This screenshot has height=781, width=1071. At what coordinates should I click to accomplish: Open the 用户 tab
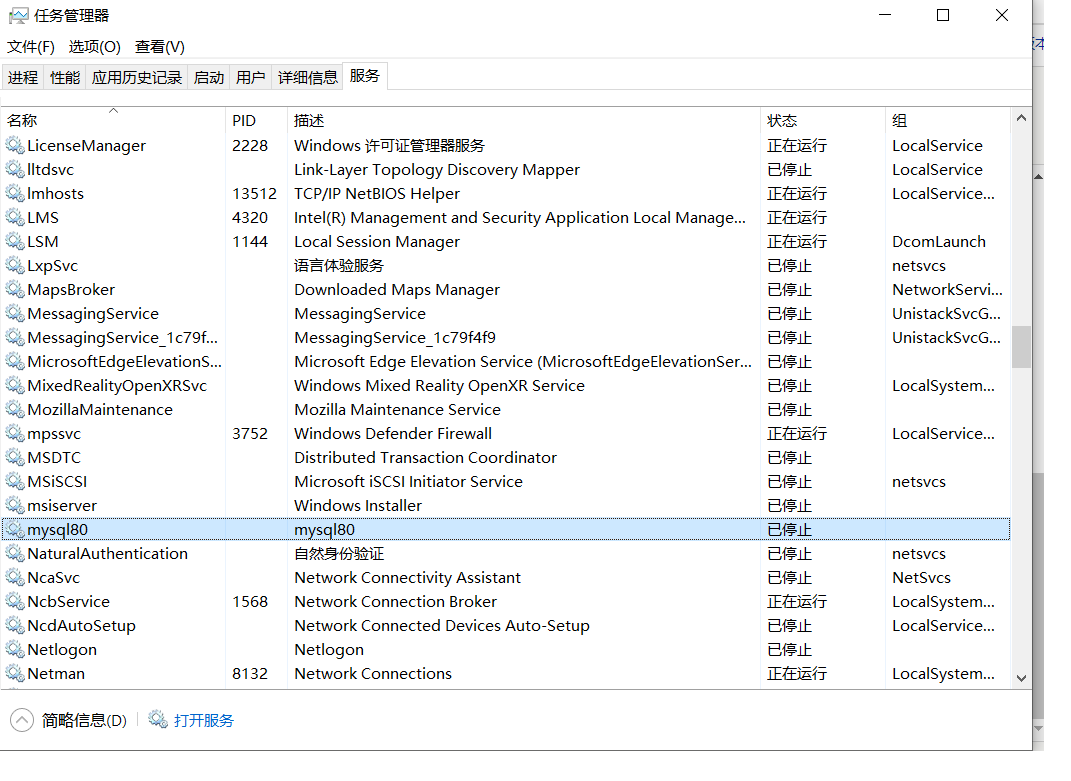[251, 77]
